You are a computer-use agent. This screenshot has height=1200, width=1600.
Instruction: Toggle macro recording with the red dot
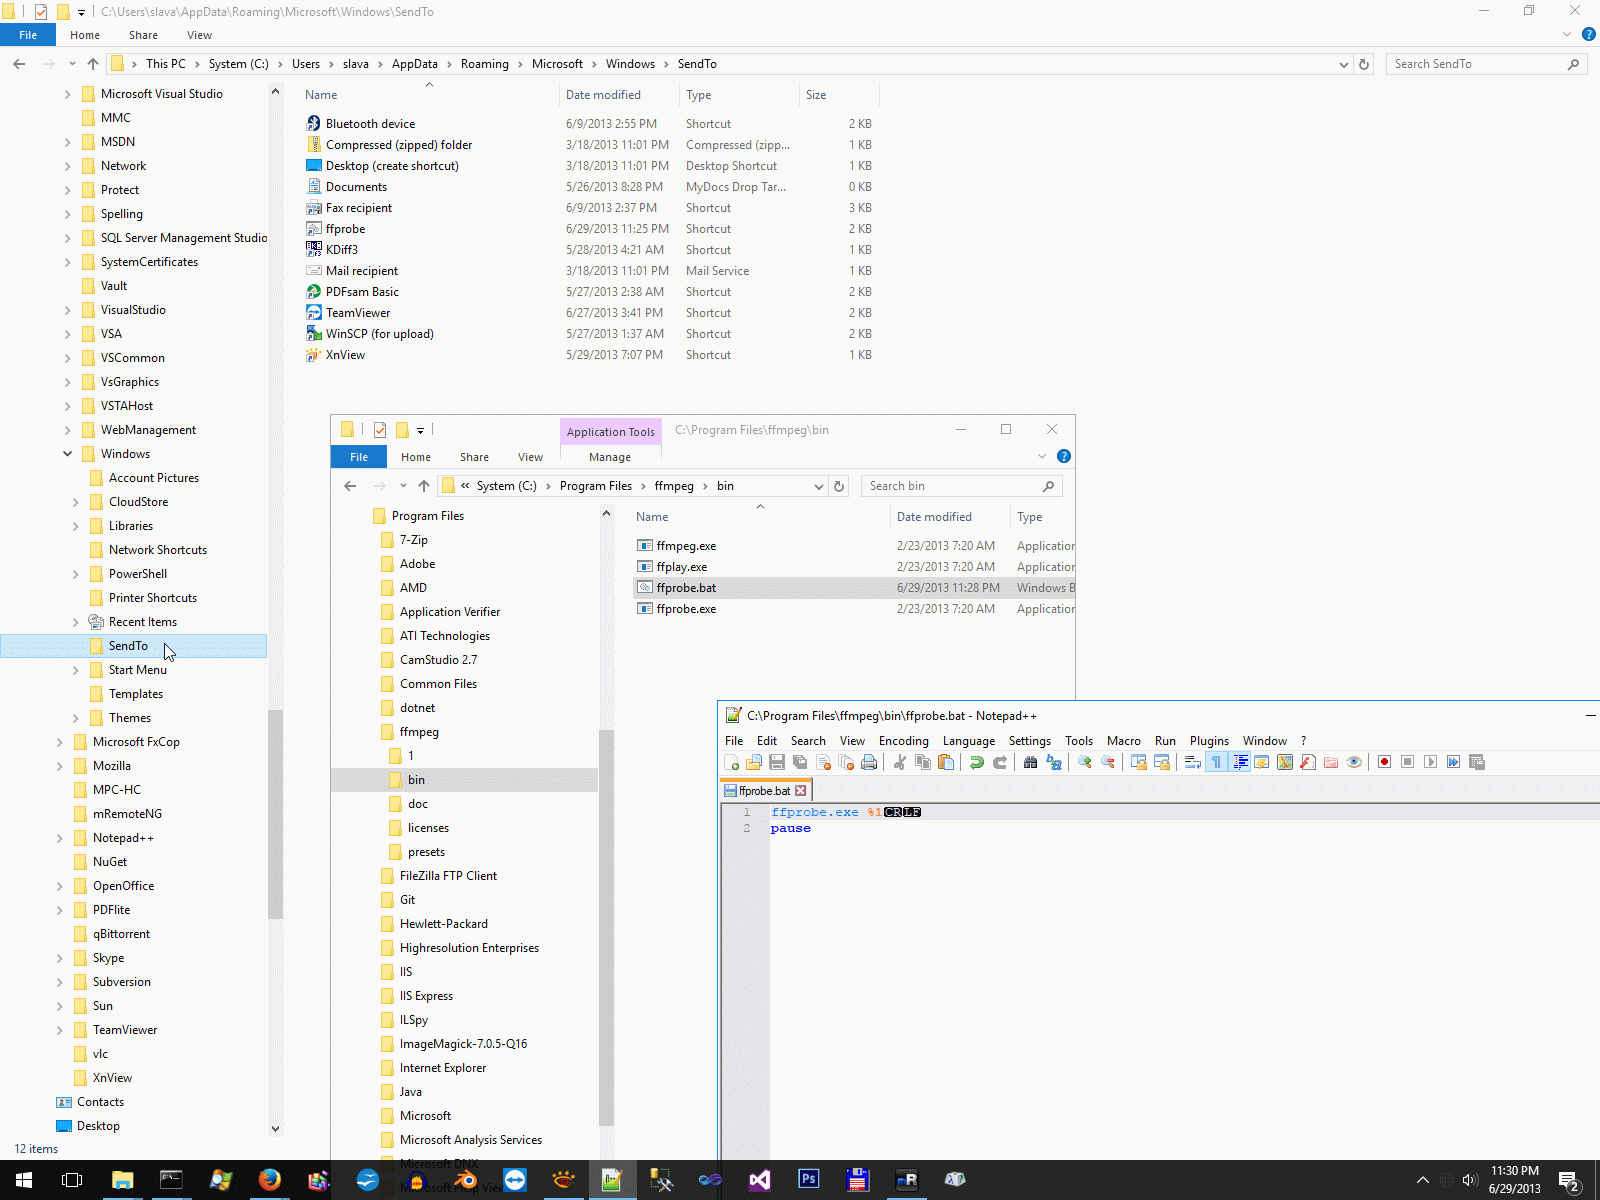pyautogui.click(x=1385, y=762)
